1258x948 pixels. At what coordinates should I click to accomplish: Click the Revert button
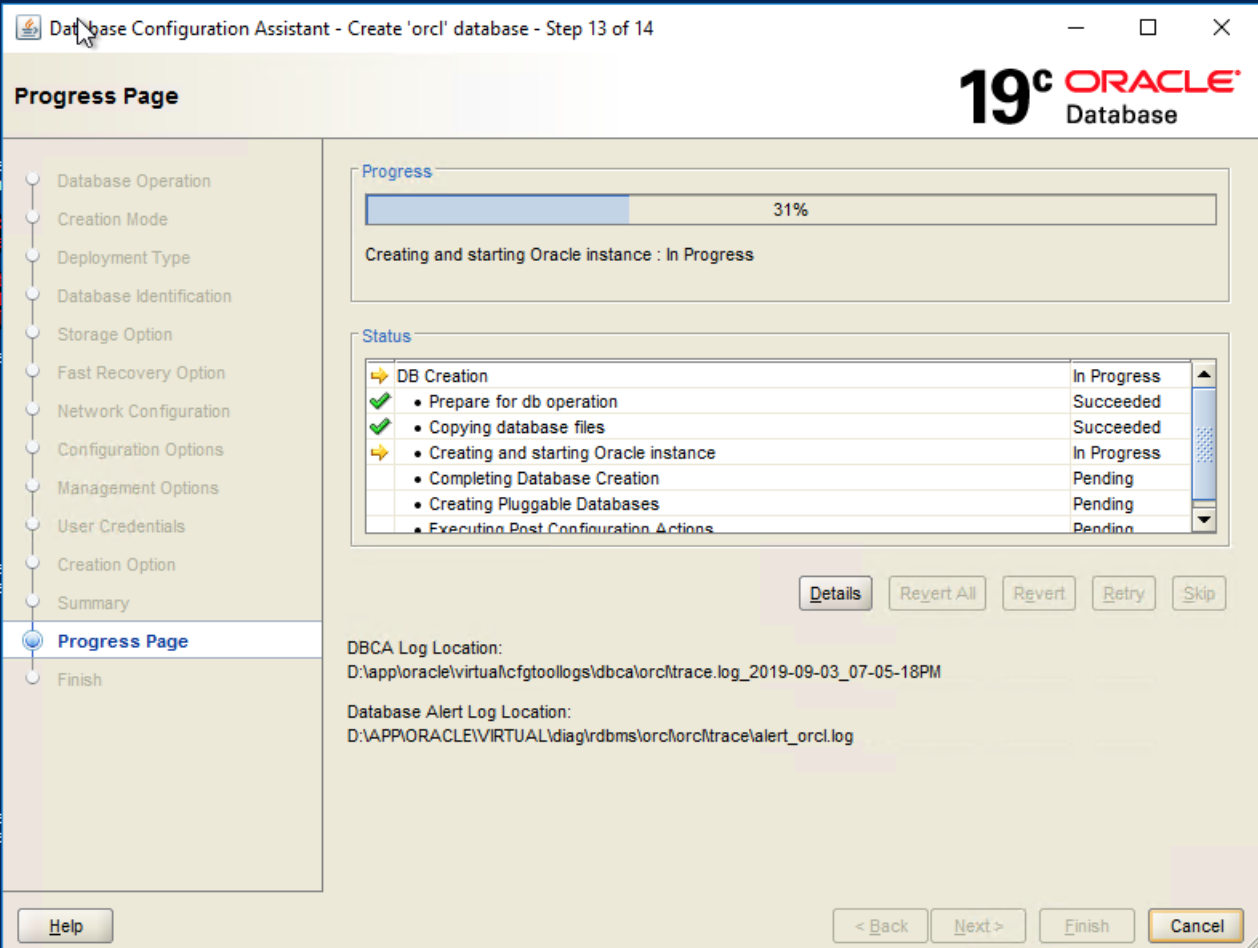[x=1039, y=593]
